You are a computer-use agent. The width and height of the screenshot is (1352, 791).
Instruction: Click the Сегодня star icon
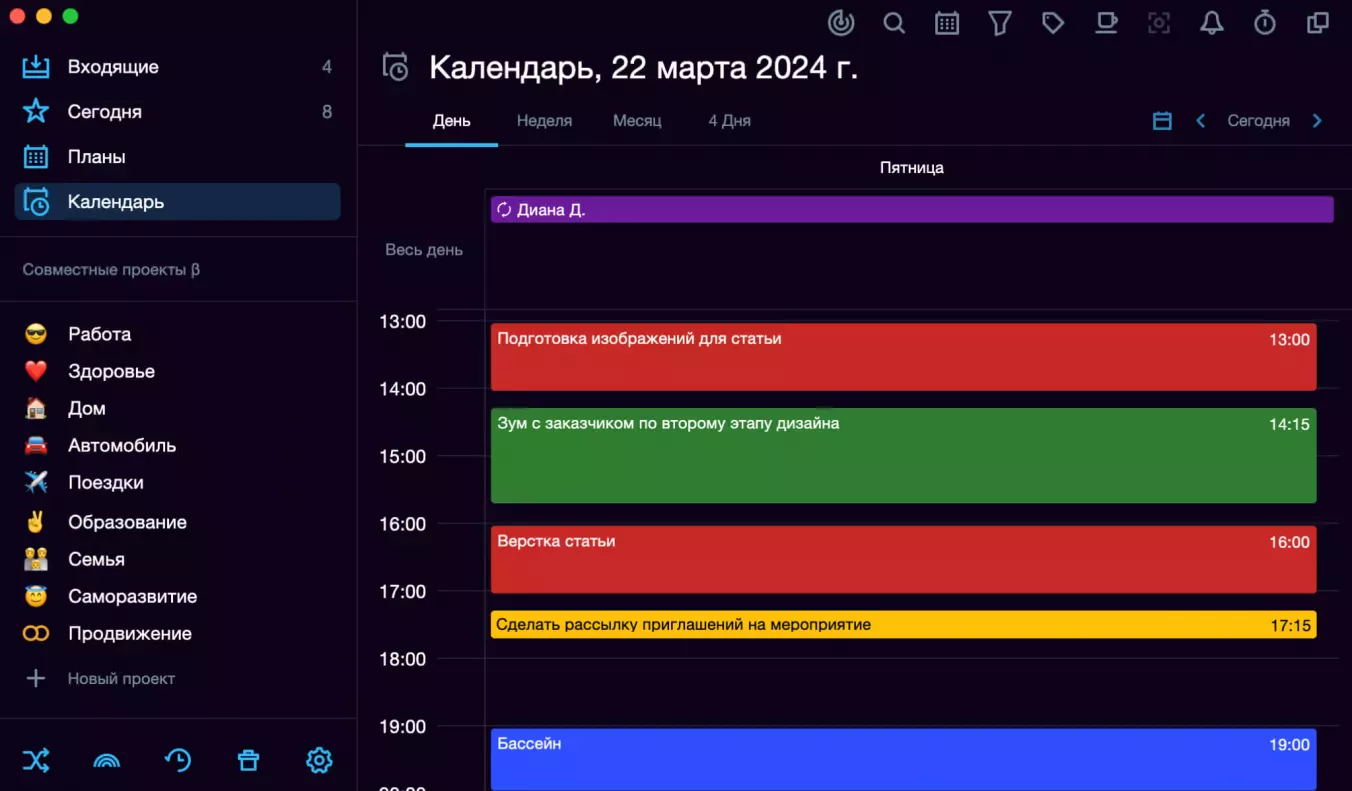click(x=36, y=111)
